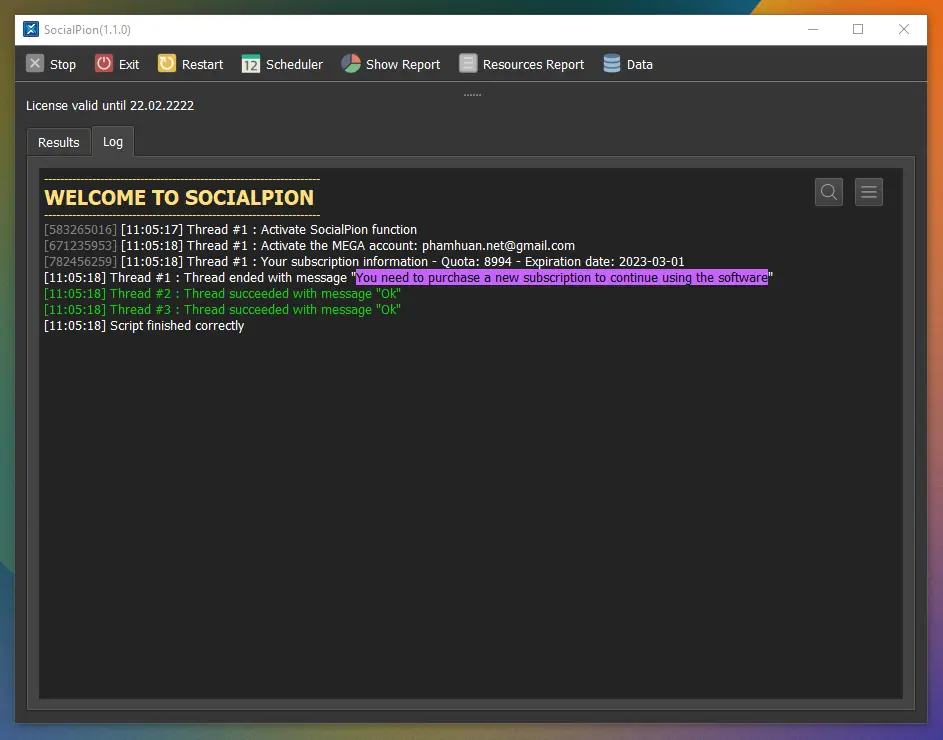Open the Scheduler calendar icon

point(251,63)
